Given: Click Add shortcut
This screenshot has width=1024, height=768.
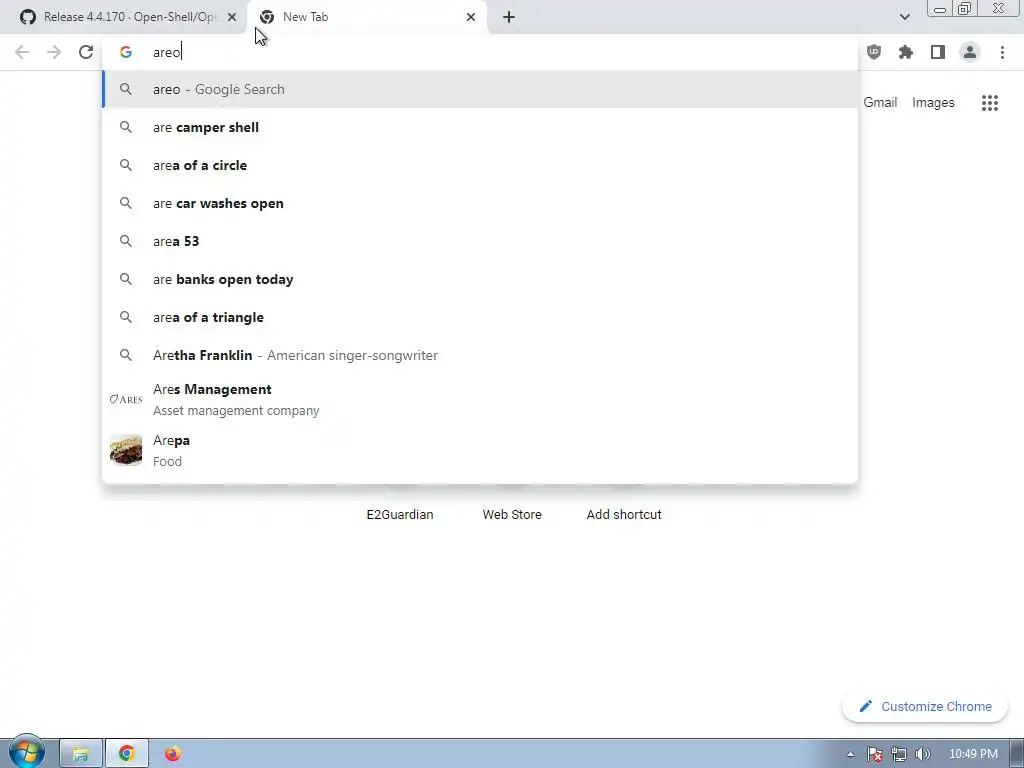Looking at the screenshot, I should (624, 515).
